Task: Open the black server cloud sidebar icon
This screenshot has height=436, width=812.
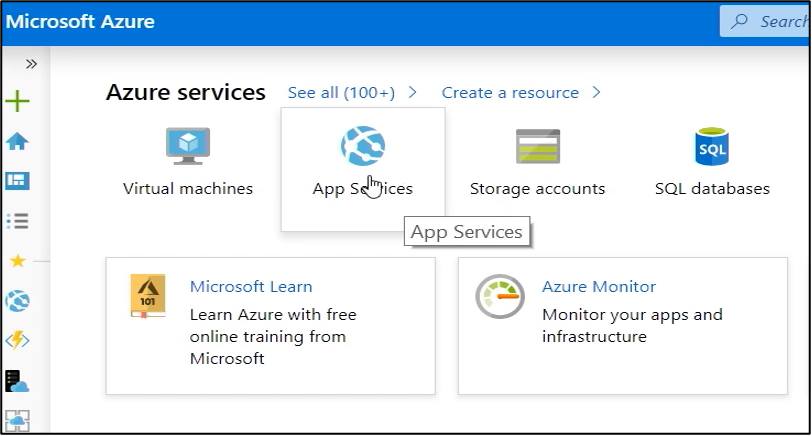Action: tap(17, 381)
